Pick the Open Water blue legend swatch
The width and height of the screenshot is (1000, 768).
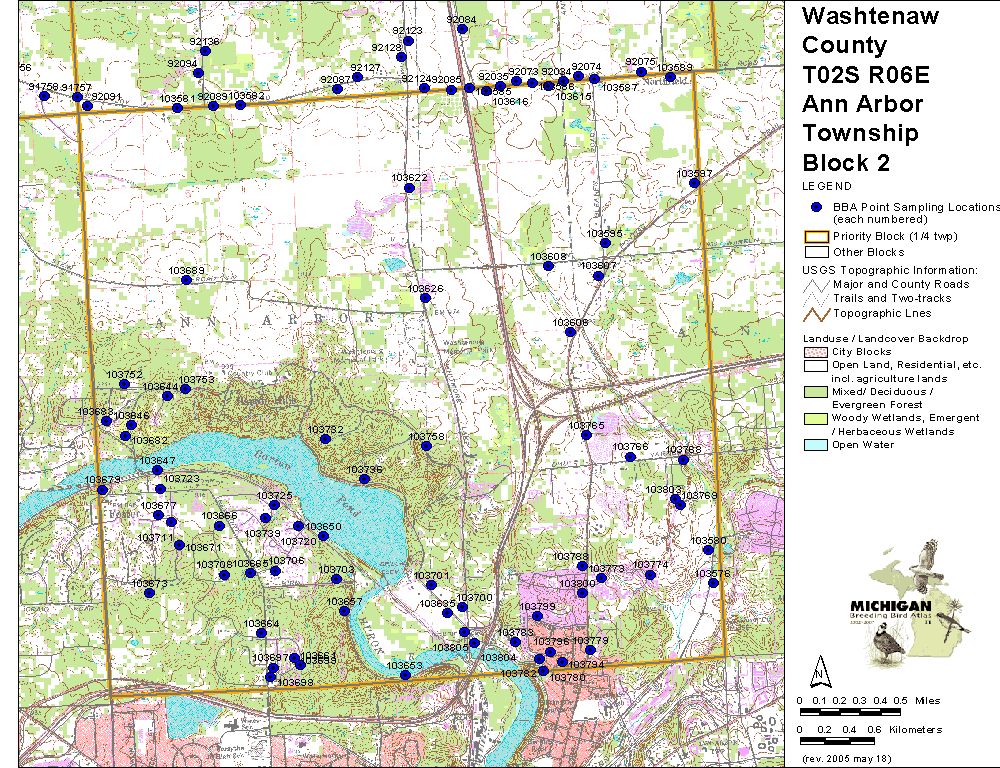(x=815, y=445)
